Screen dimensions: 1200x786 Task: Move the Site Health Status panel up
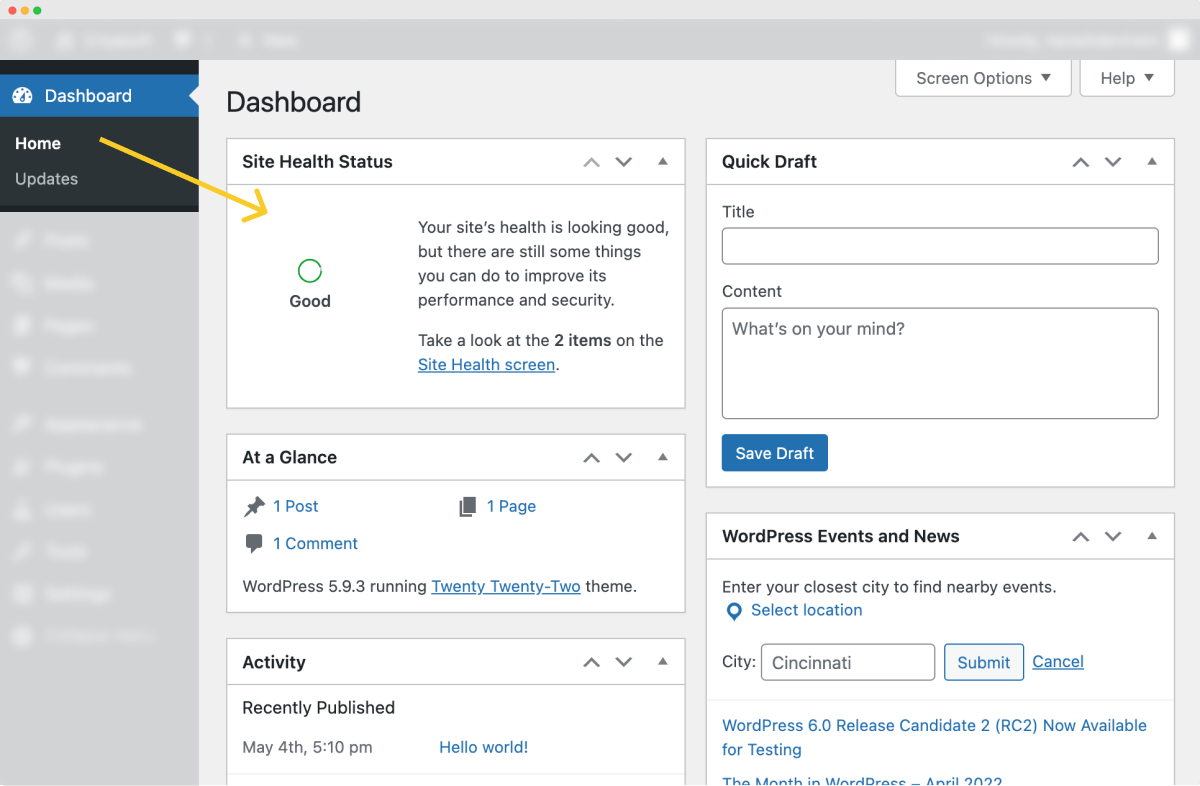(592, 162)
